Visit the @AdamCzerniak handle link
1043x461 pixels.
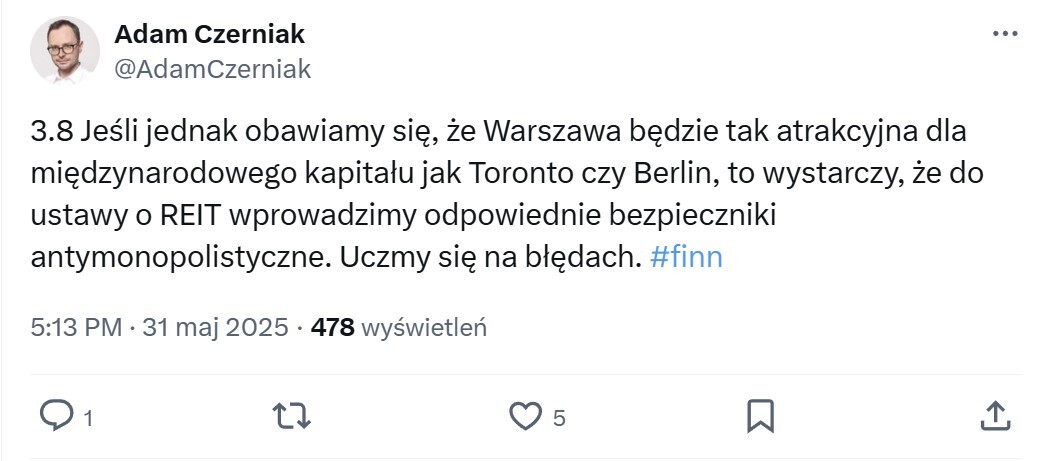point(213,68)
